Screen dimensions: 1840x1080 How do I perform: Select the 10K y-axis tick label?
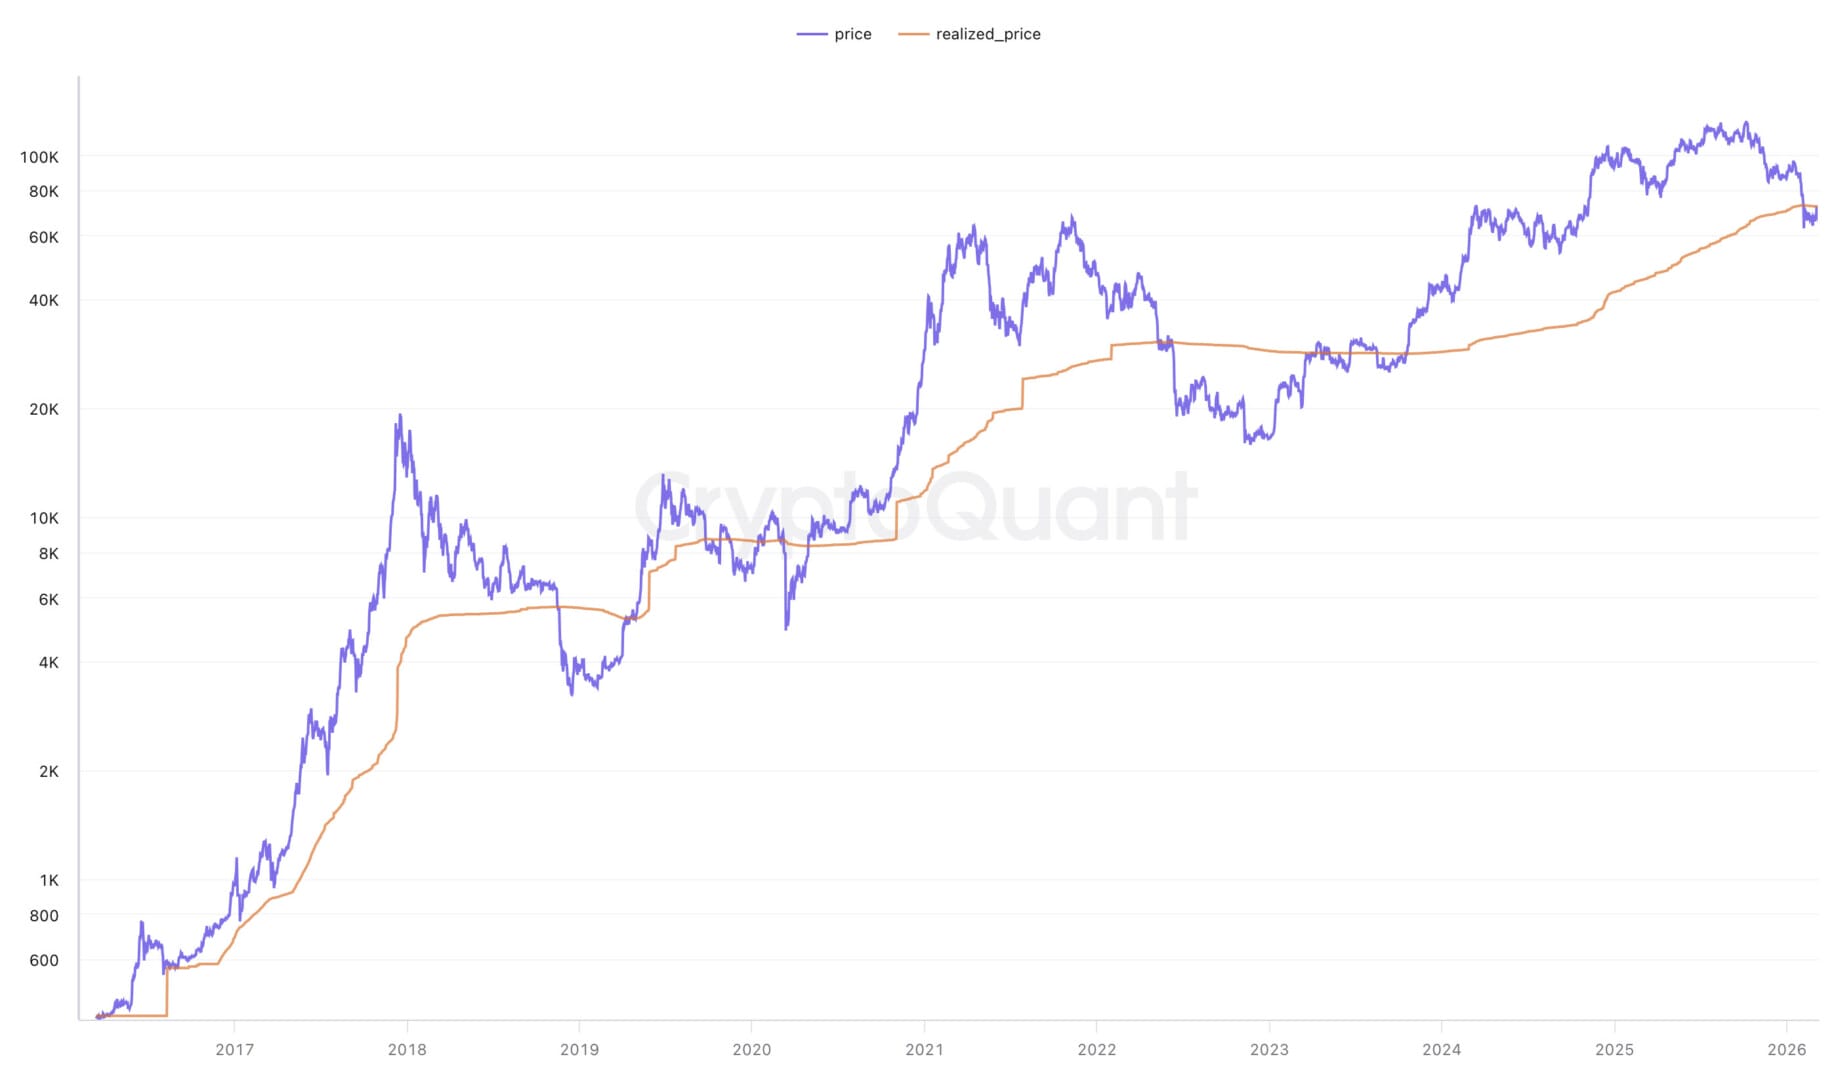[44, 518]
